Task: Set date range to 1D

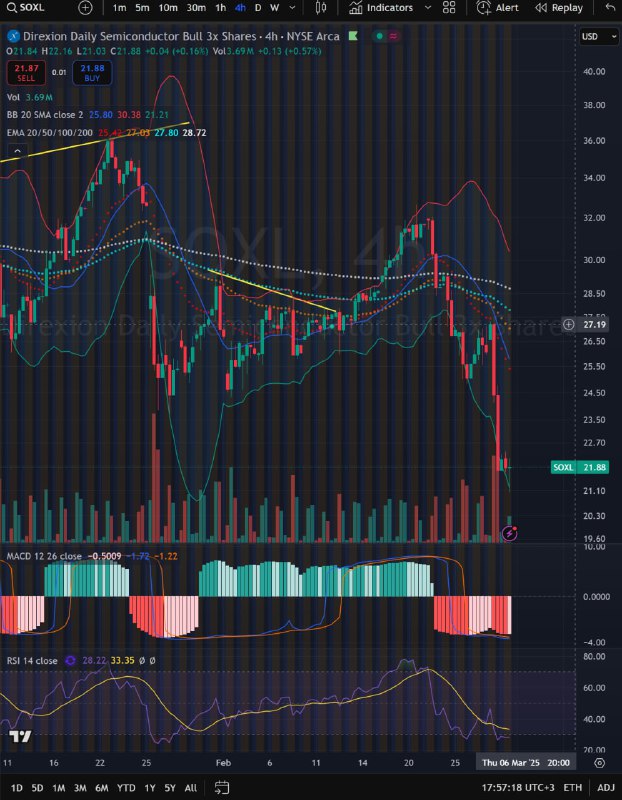Action: (x=16, y=788)
